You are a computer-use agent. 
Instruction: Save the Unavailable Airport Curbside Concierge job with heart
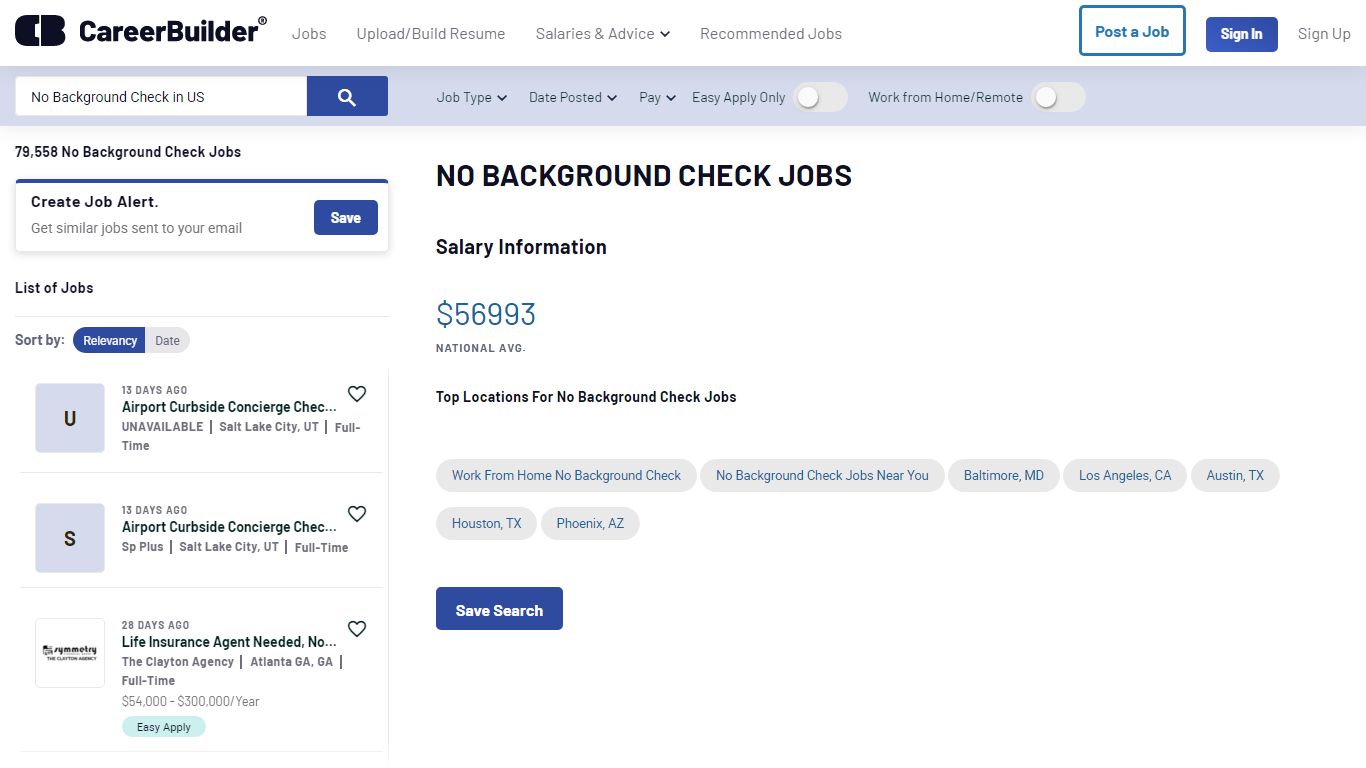[x=357, y=394]
